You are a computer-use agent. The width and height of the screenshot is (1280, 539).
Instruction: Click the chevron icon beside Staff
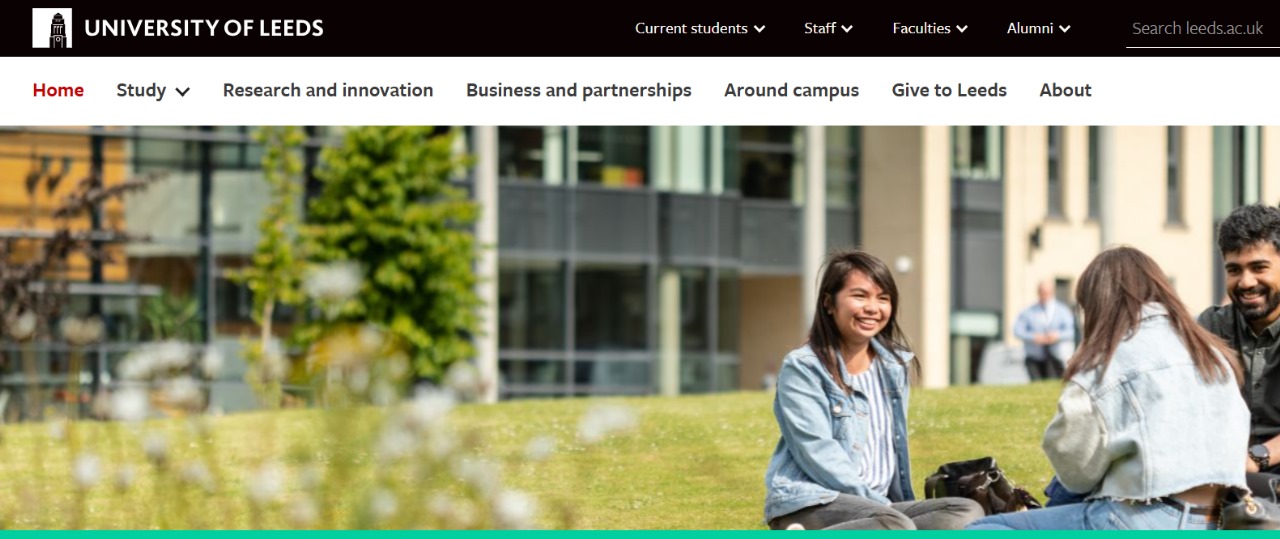(x=847, y=29)
